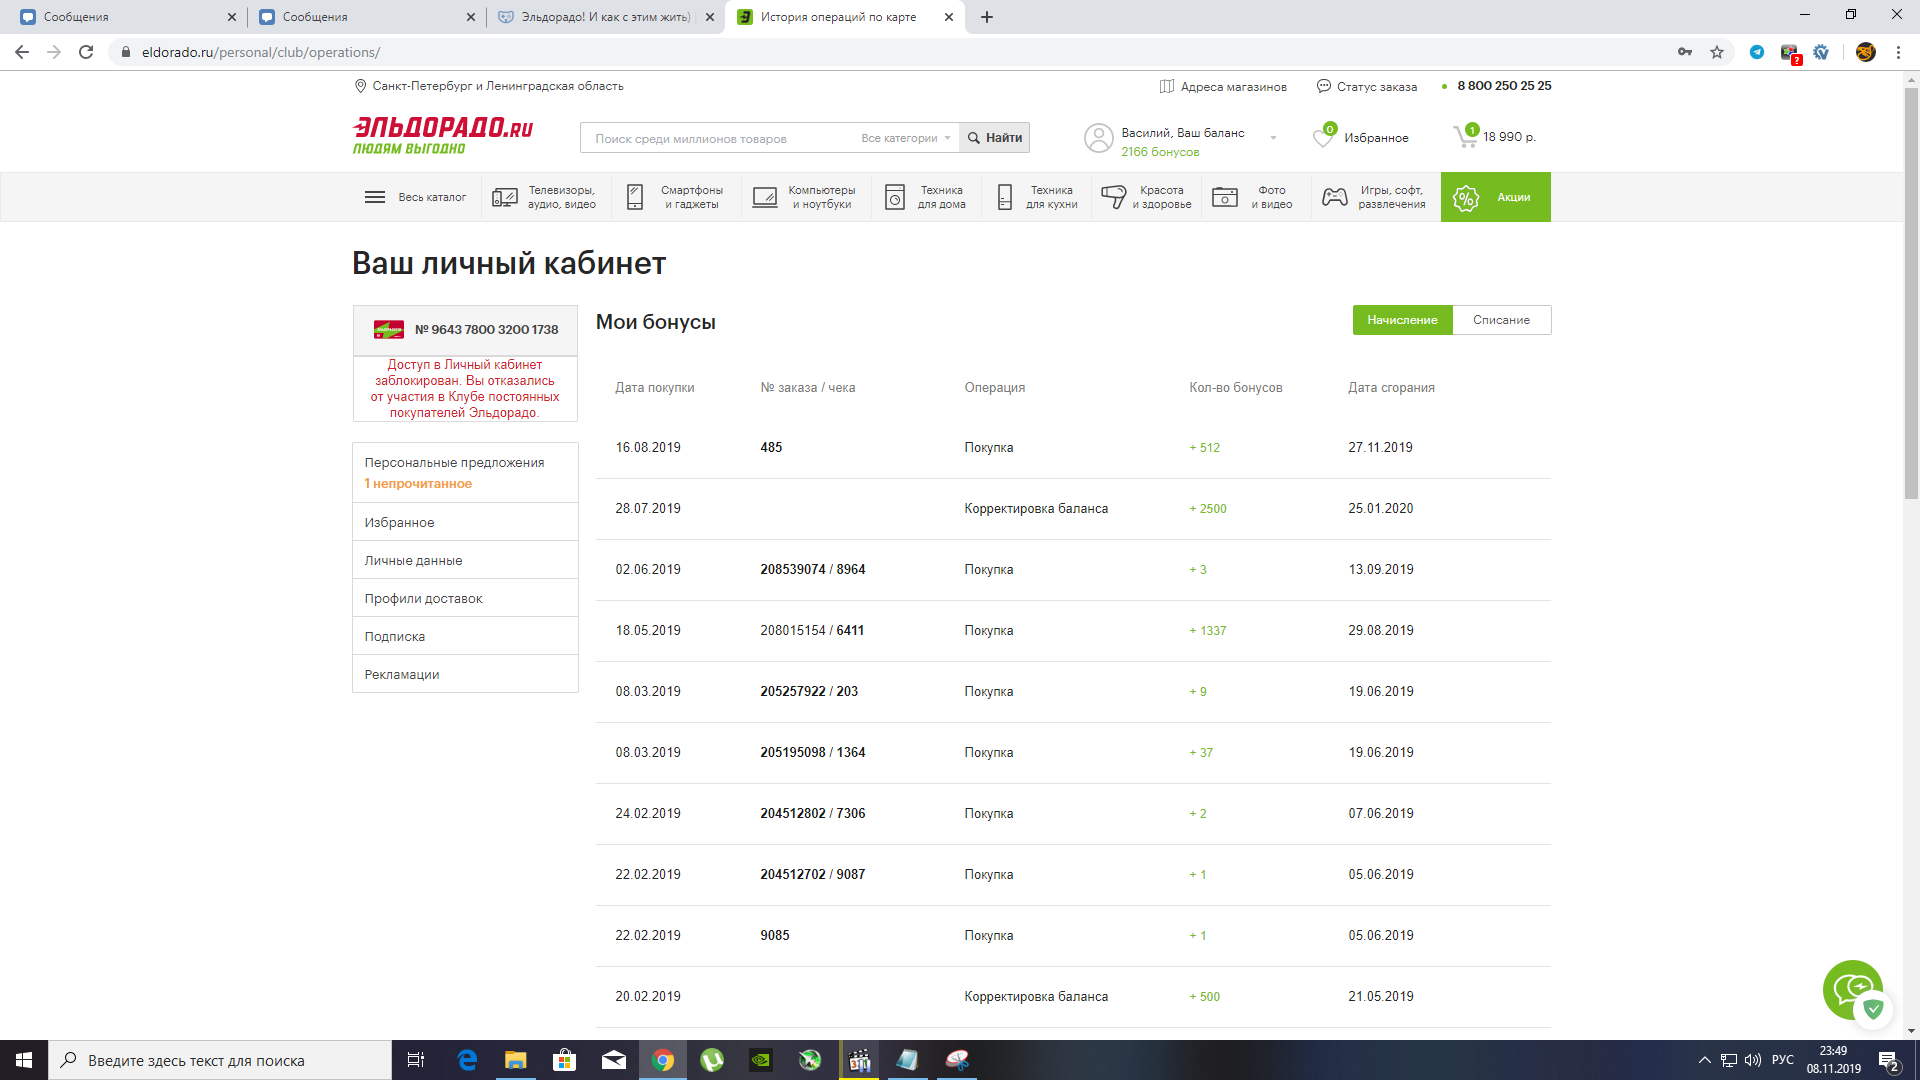Open Избранное in sidebar menu

(x=465, y=522)
